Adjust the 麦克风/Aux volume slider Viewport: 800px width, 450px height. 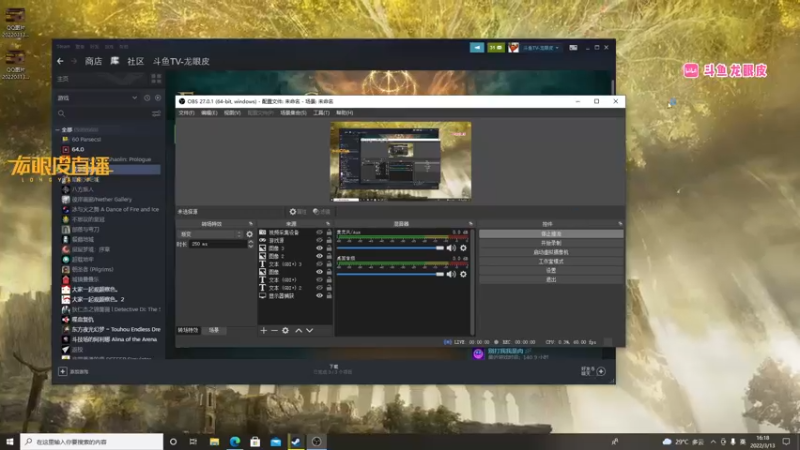click(x=390, y=248)
